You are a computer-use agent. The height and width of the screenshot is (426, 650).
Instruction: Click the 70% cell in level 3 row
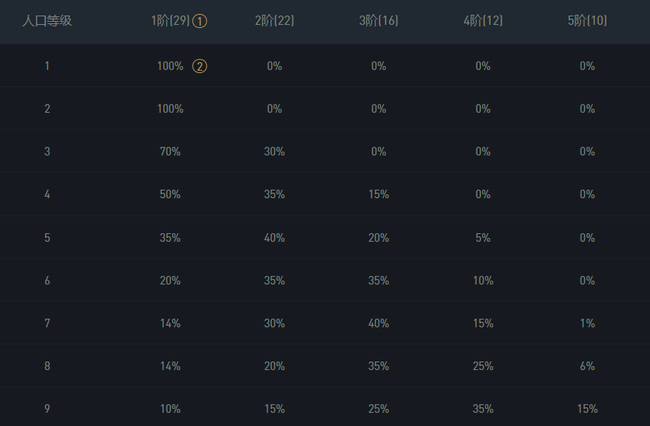[x=170, y=152]
